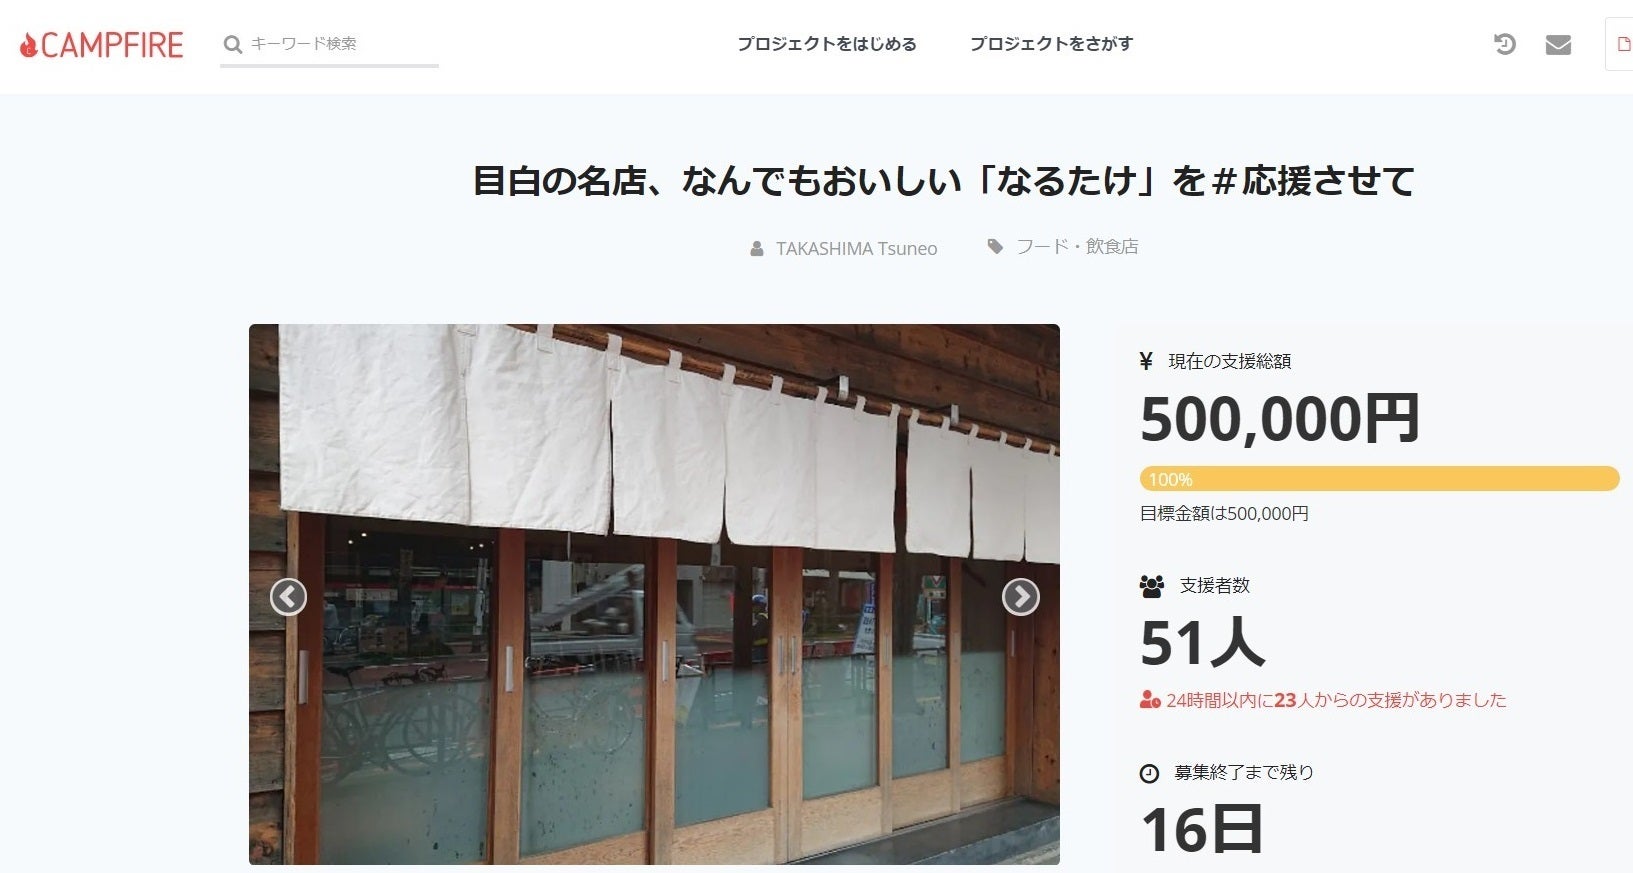Show previous image with left arrow

click(288, 597)
